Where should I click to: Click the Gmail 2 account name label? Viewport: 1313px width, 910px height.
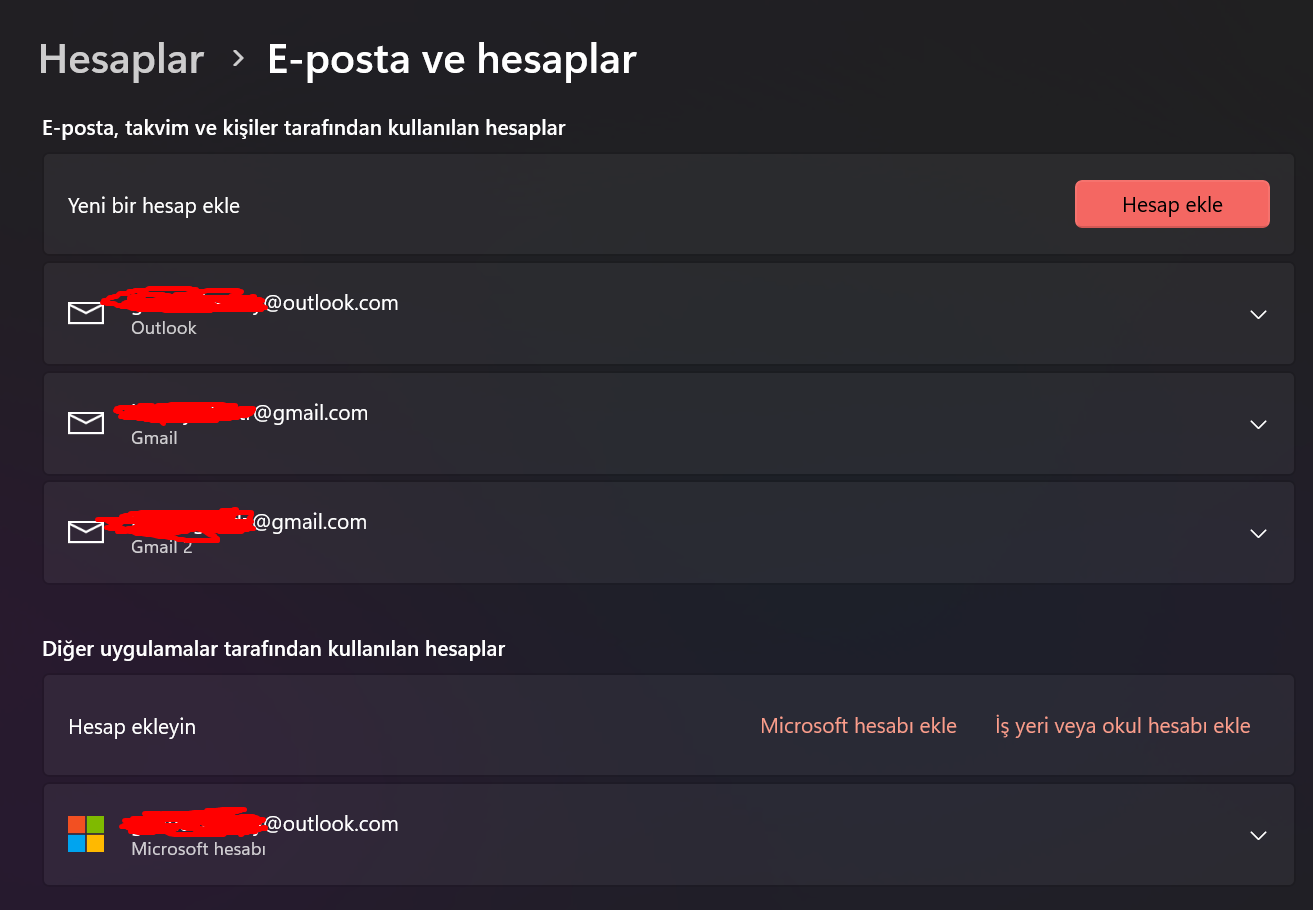pos(161,547)
